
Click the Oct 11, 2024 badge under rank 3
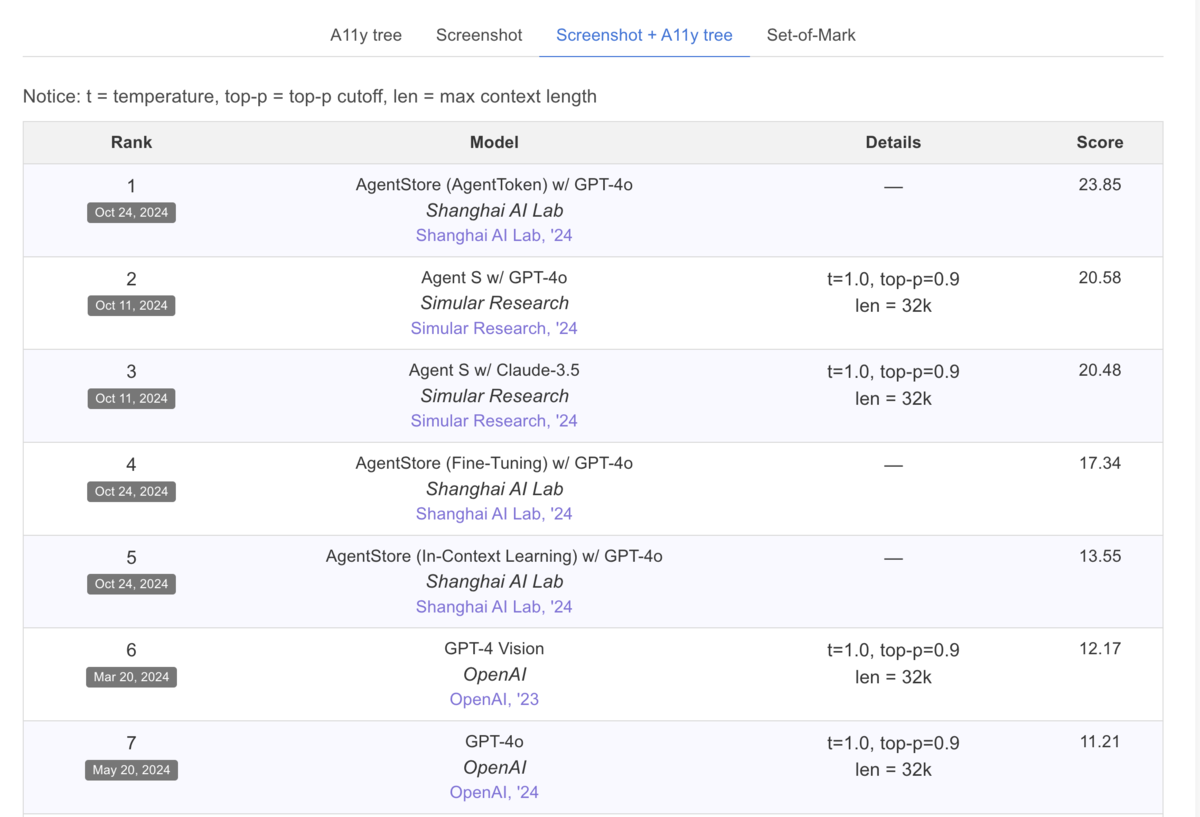131,398
